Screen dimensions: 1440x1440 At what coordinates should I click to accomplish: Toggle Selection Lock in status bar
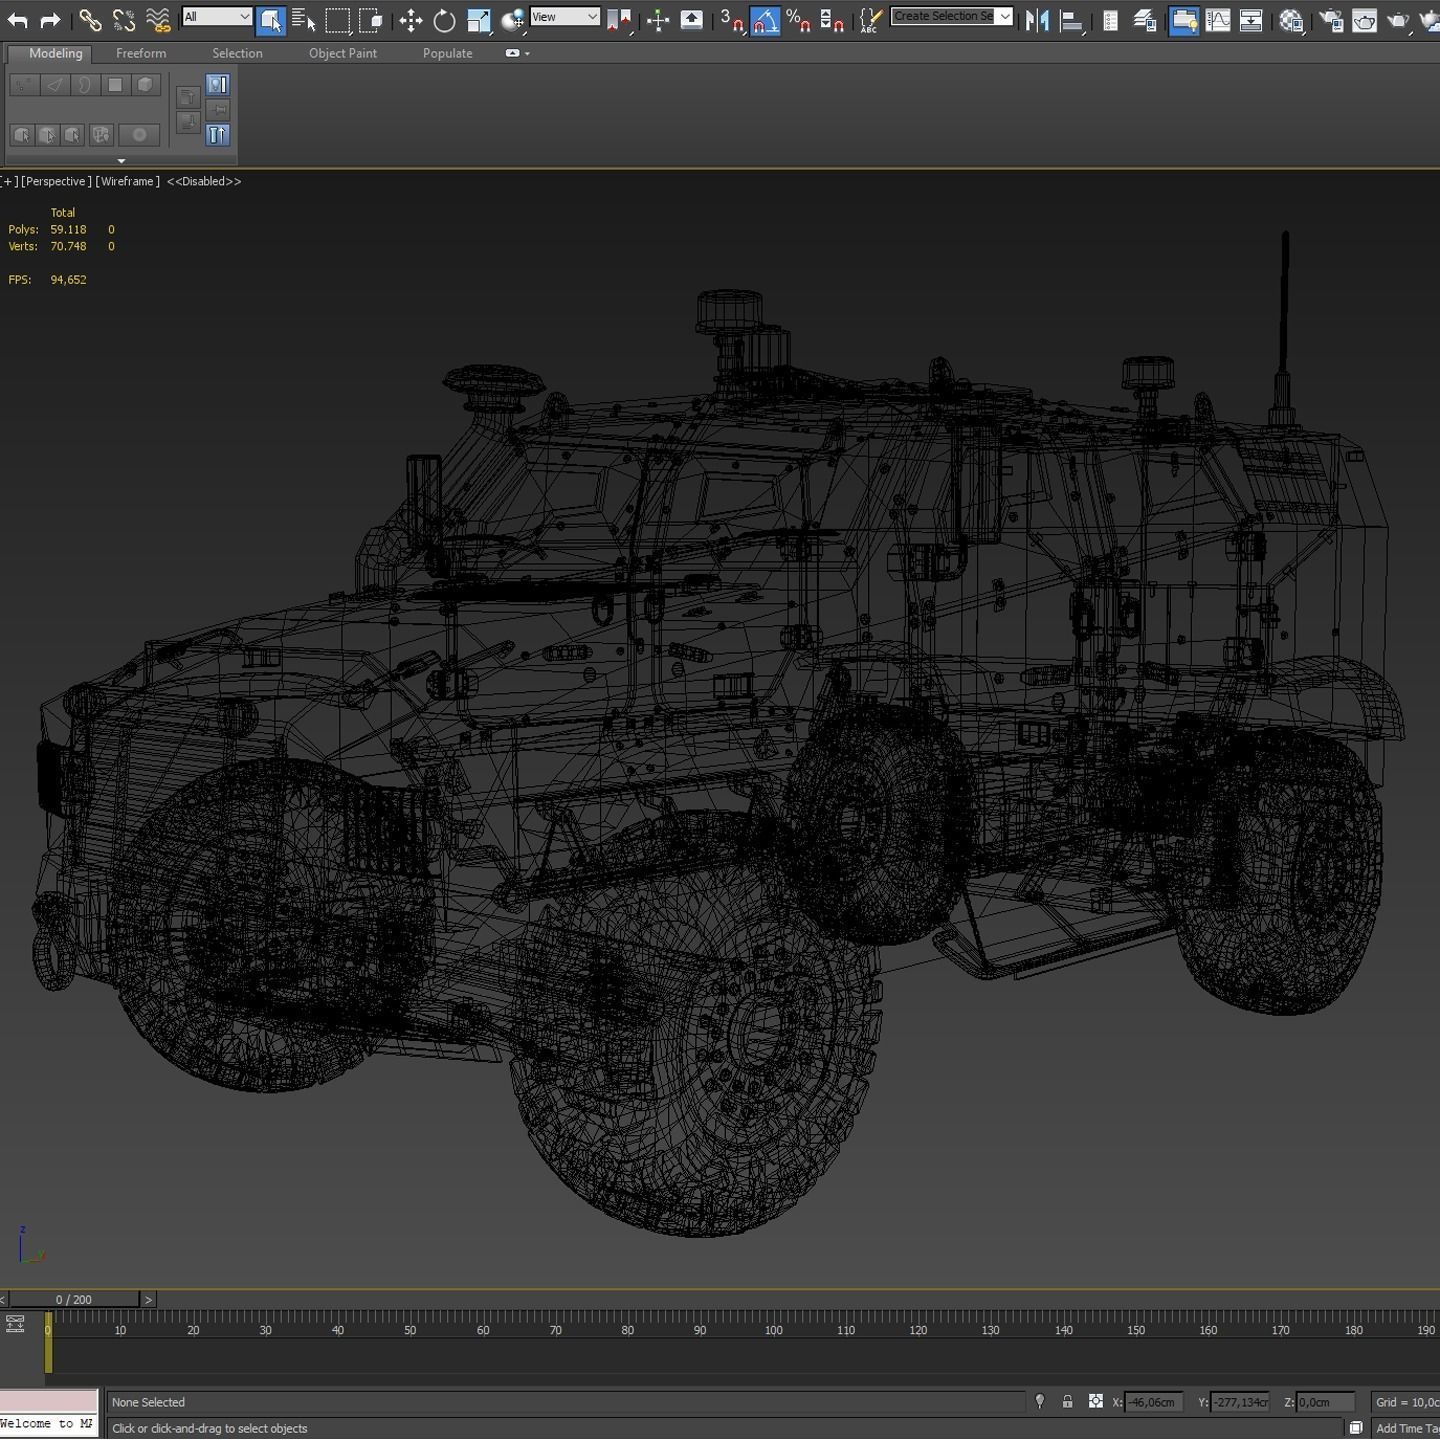(1068, 1402)
